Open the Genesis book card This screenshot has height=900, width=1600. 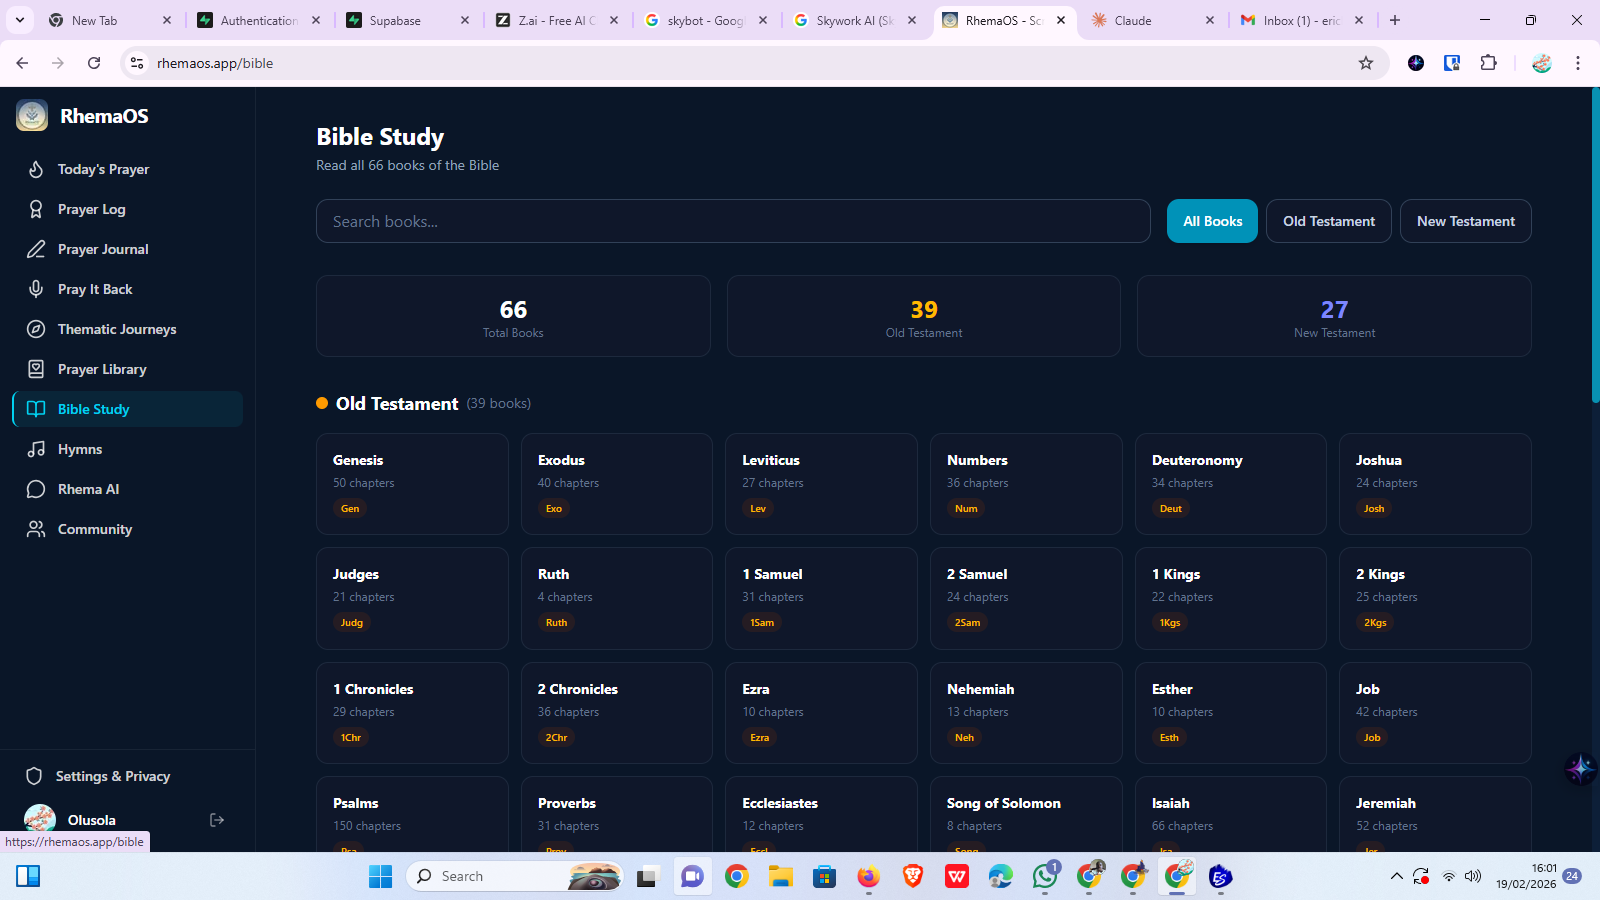point(412,484)
